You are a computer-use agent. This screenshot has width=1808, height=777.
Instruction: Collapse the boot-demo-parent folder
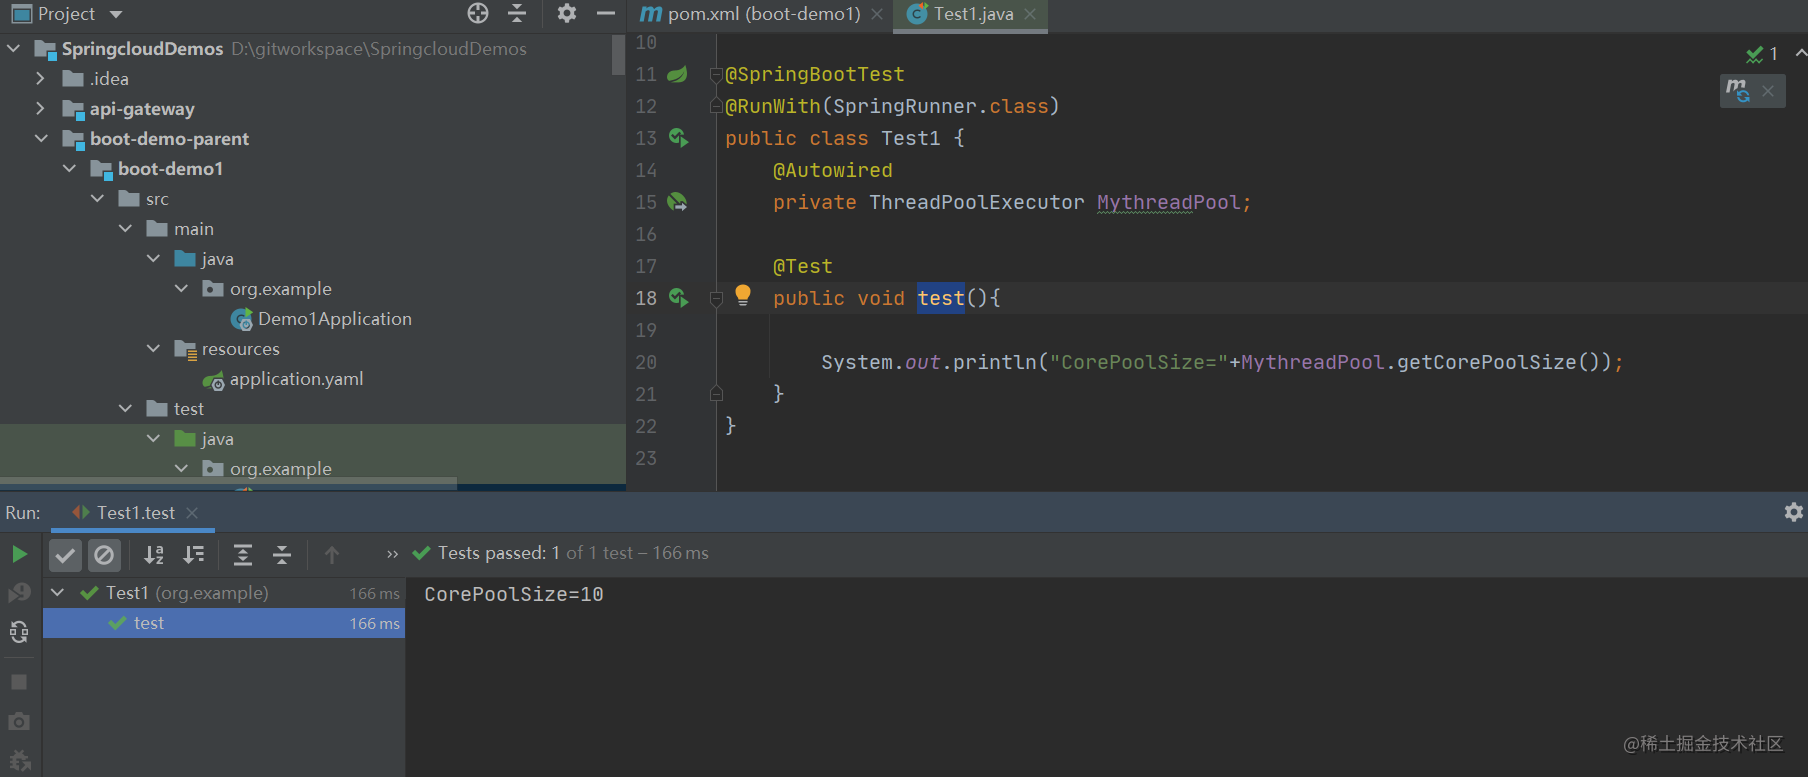point(41,138)
